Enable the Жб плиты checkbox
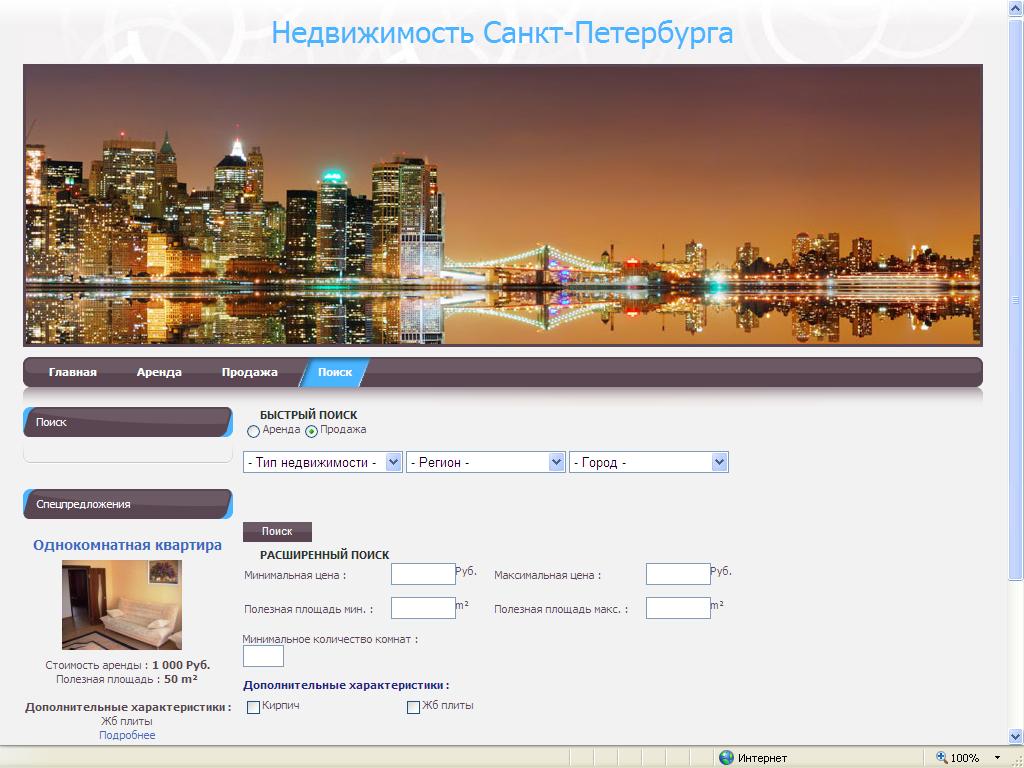 click(x=413, y=707)
